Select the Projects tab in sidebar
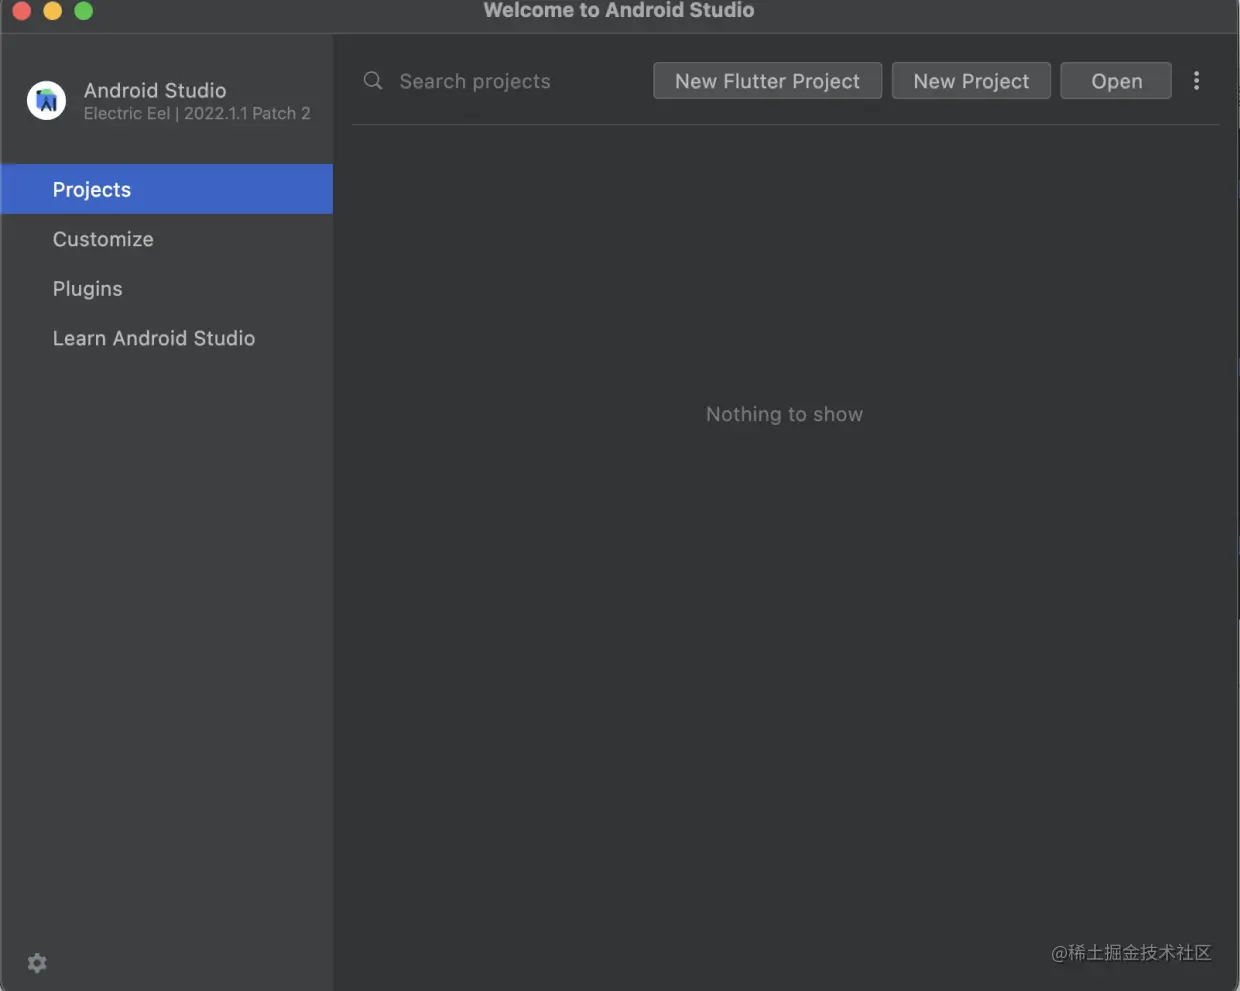Screen dimensions: 1240x991 (x=167, y=189)
